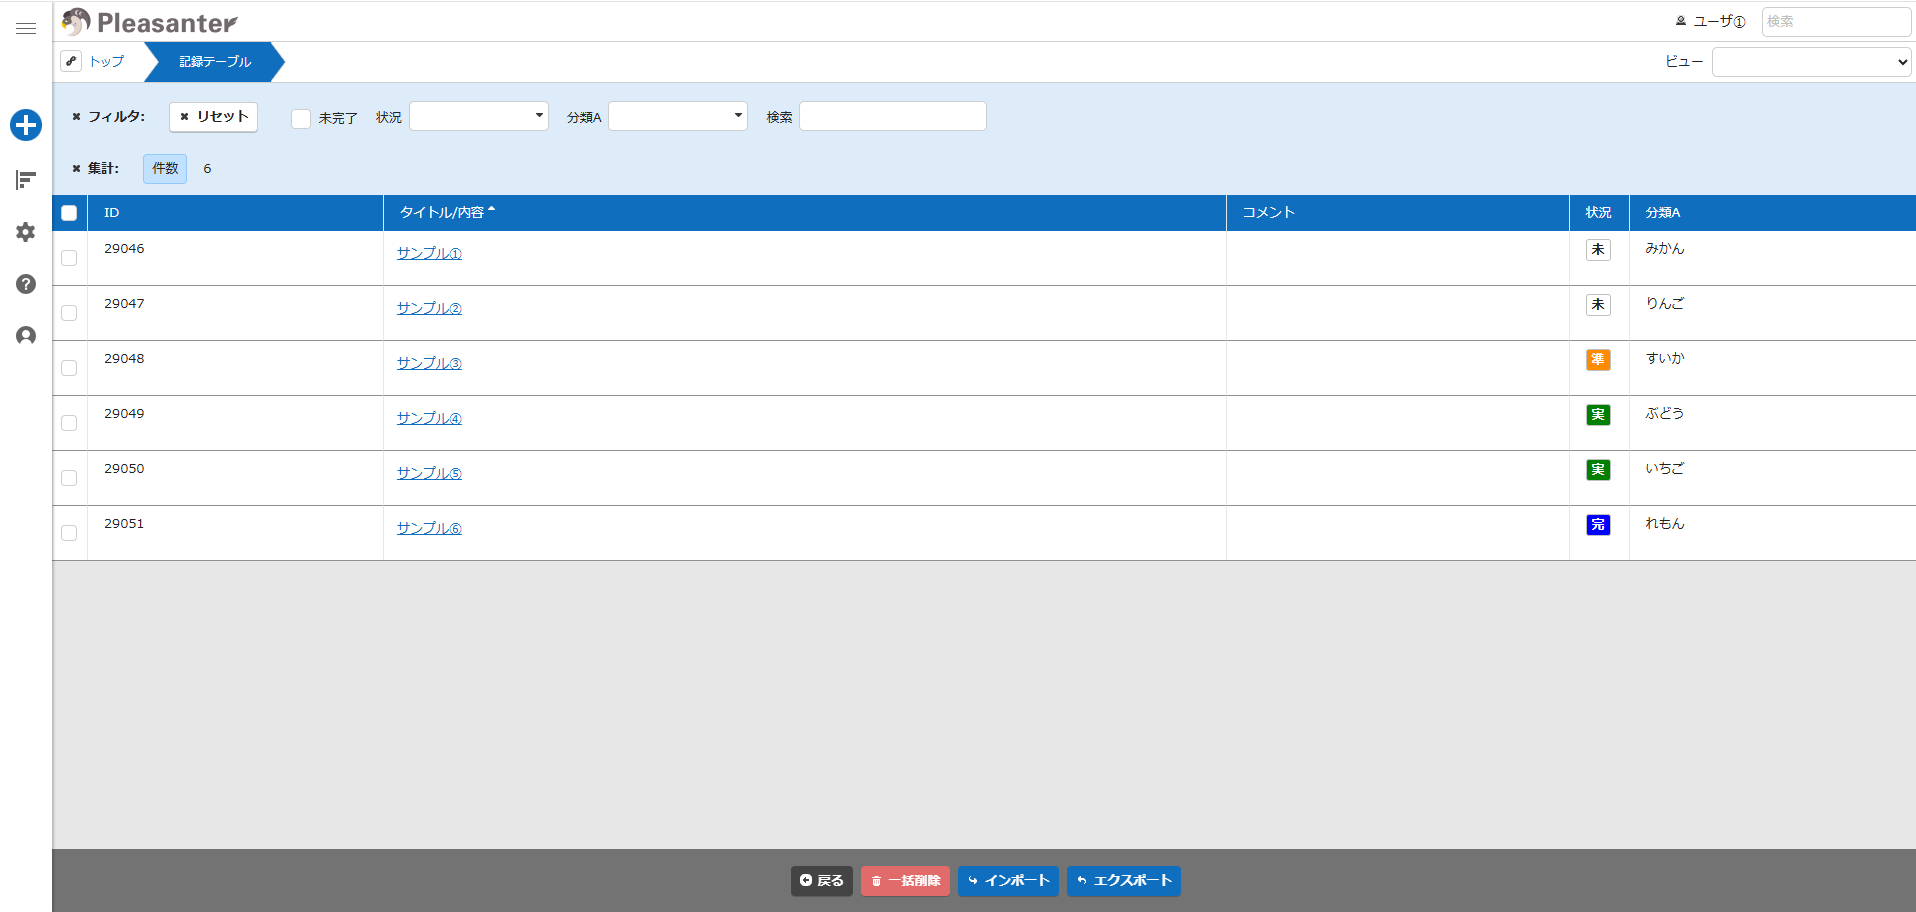Click the リセット filter reset button
This screenshot has height=912, width=1916.
point(214,117)
